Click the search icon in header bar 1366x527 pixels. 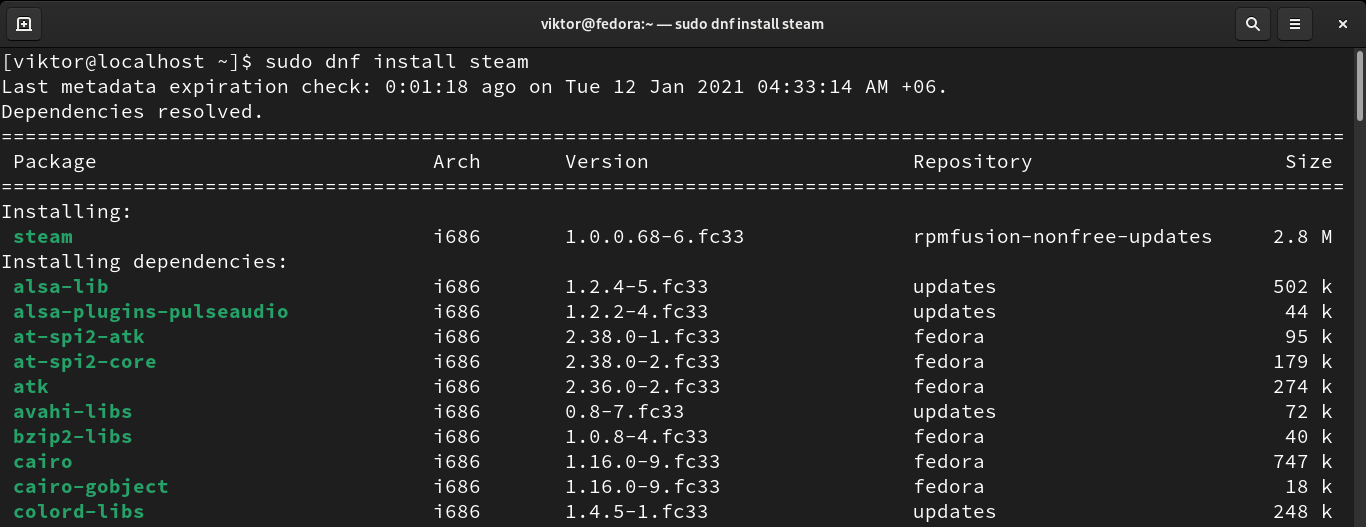point(1251,23)
